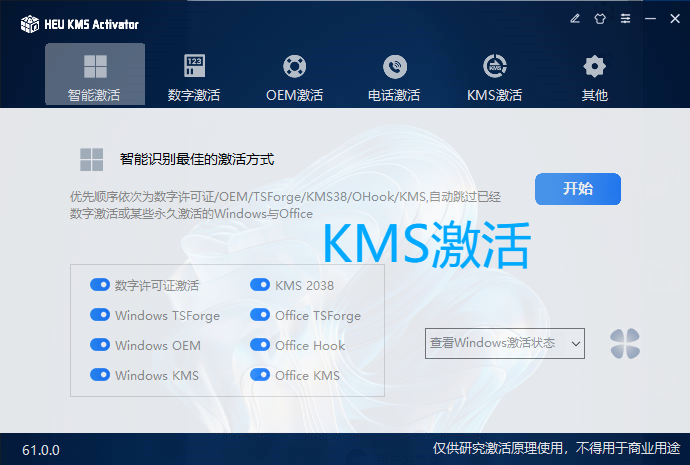
Task: Click the clover icon beside the dropdown
Action: 625,344
